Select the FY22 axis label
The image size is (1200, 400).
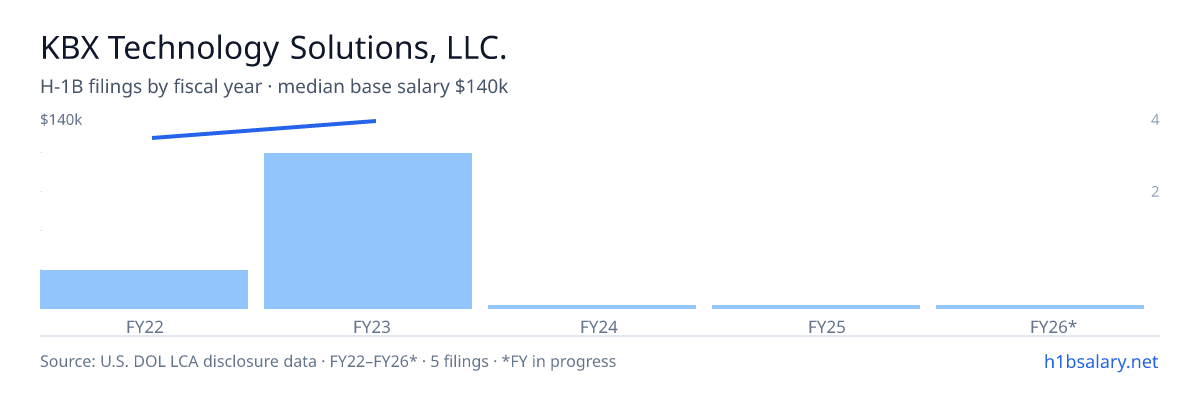pos(144,327)
